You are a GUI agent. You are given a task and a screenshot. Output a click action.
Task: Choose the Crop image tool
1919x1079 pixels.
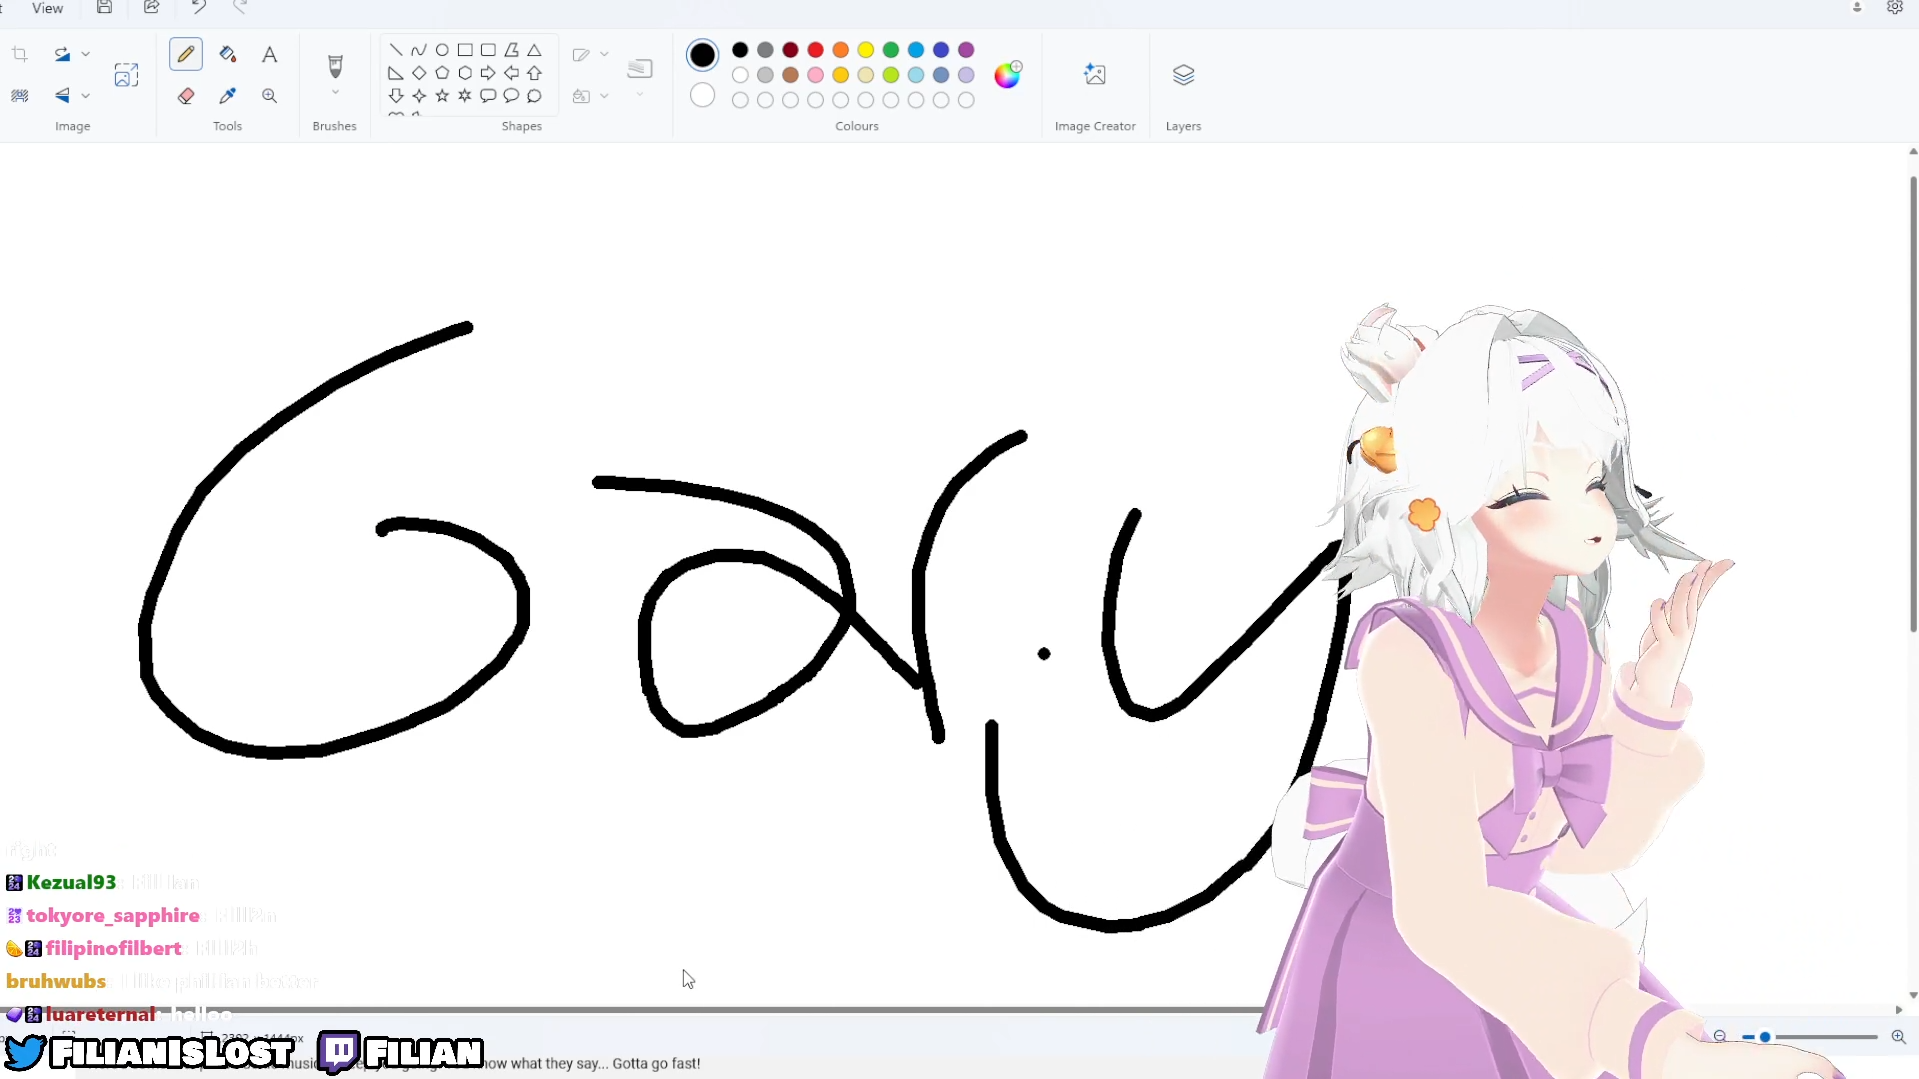[x=20, y=54]
